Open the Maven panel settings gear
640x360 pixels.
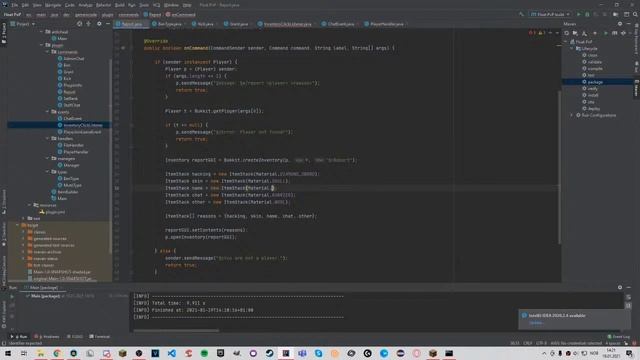(x=620, y=24)
